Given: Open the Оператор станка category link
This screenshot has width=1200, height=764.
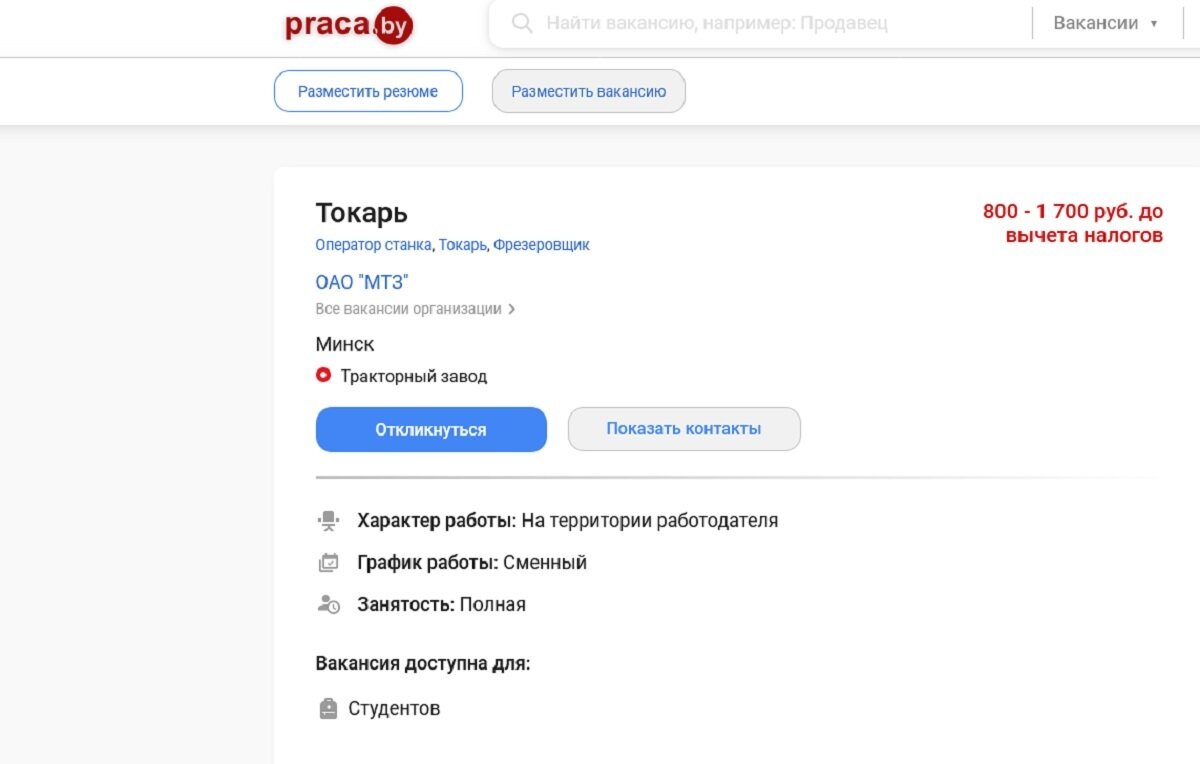Looking at the screenshot, I should click(x=372, y=244).
